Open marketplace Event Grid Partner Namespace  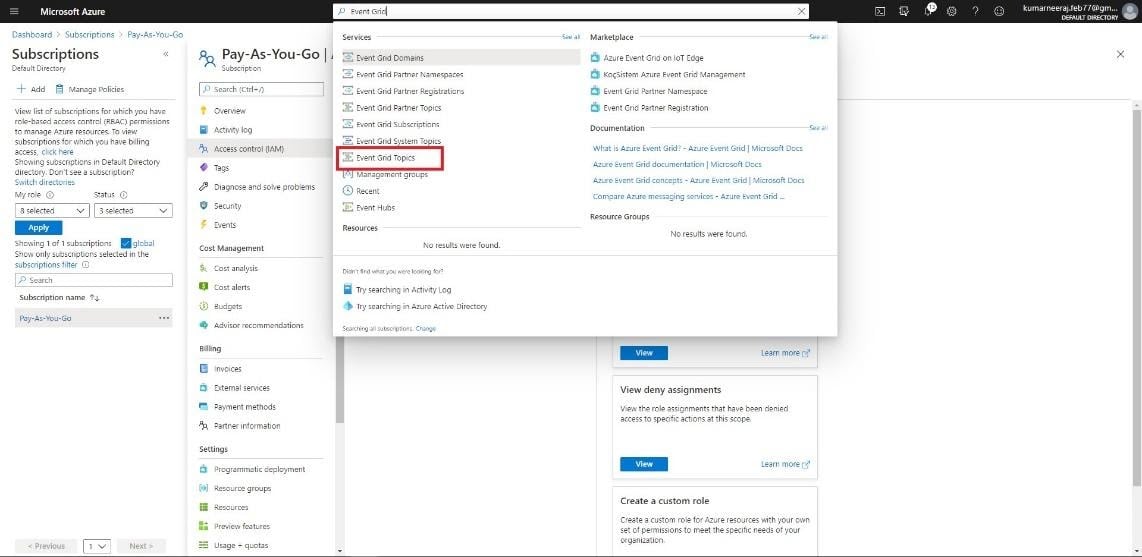pos(655,91)
